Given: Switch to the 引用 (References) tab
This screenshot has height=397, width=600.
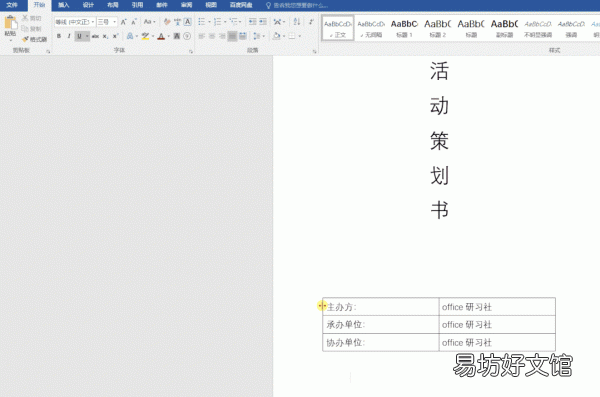Looking at the screenshot, I should click(137, 5).
